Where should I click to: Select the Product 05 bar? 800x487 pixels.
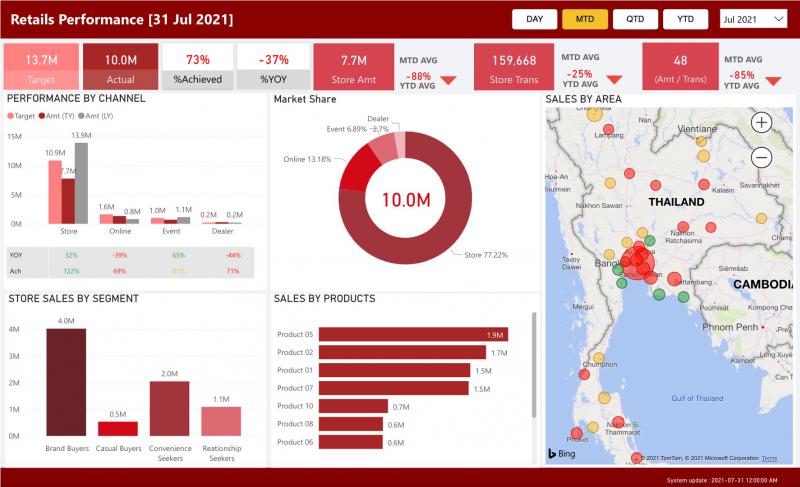[413, 335]
